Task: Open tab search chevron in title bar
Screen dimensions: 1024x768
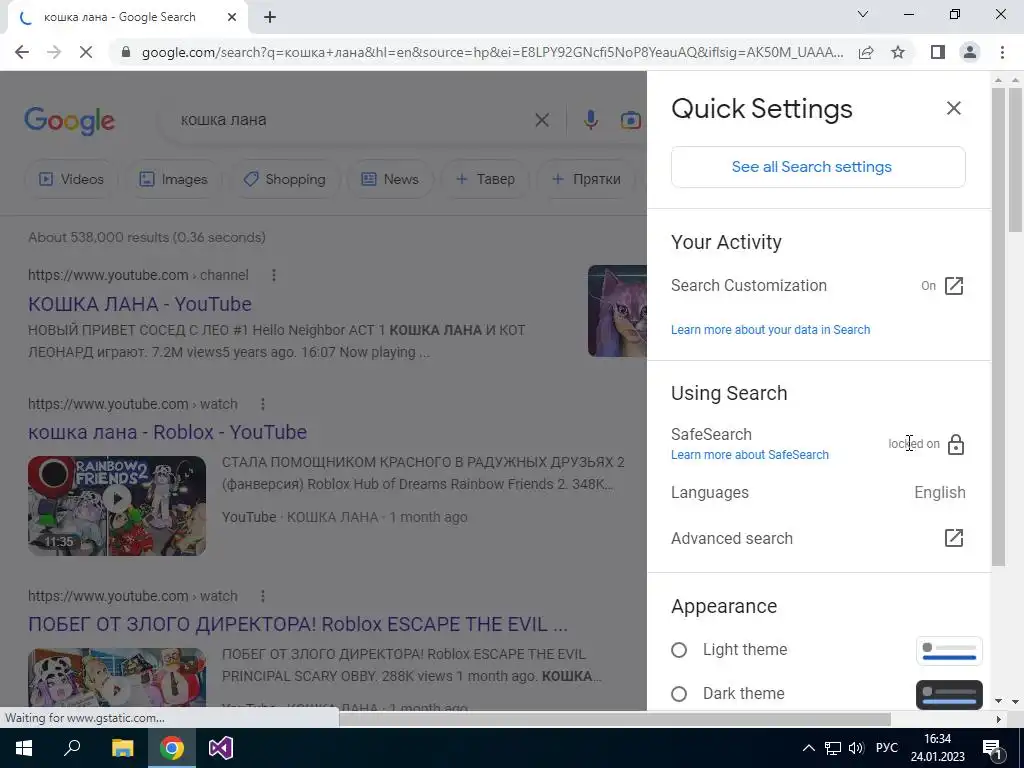Action: (x=863, y=14)
